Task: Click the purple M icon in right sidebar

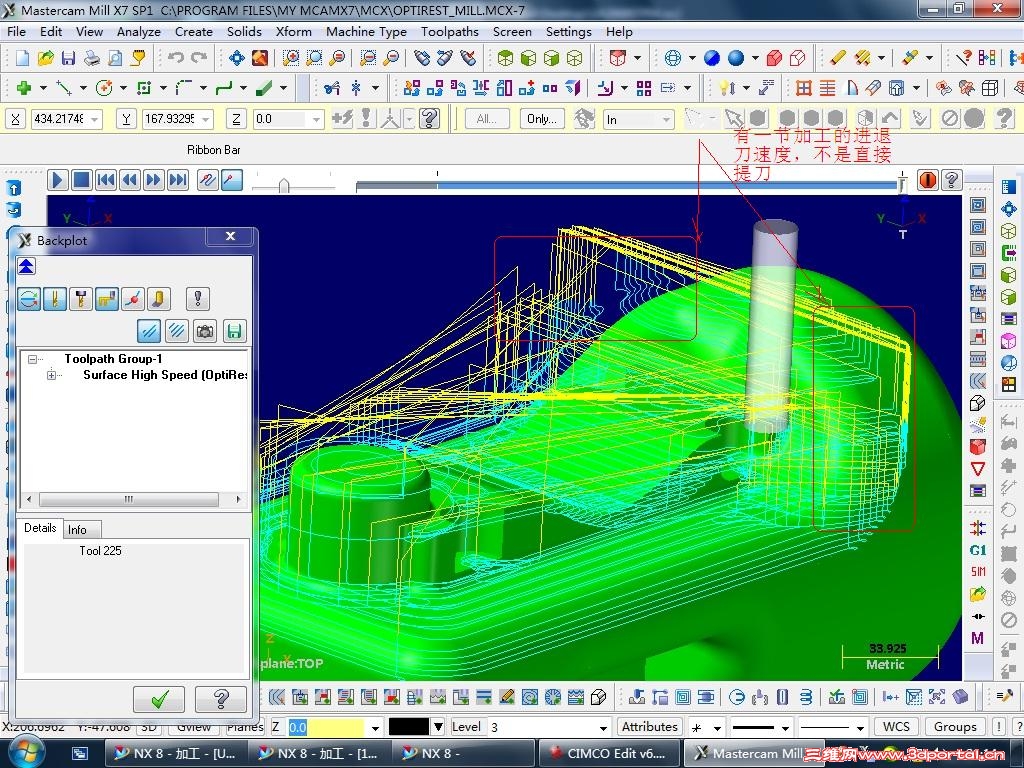Action: [978, 638]
